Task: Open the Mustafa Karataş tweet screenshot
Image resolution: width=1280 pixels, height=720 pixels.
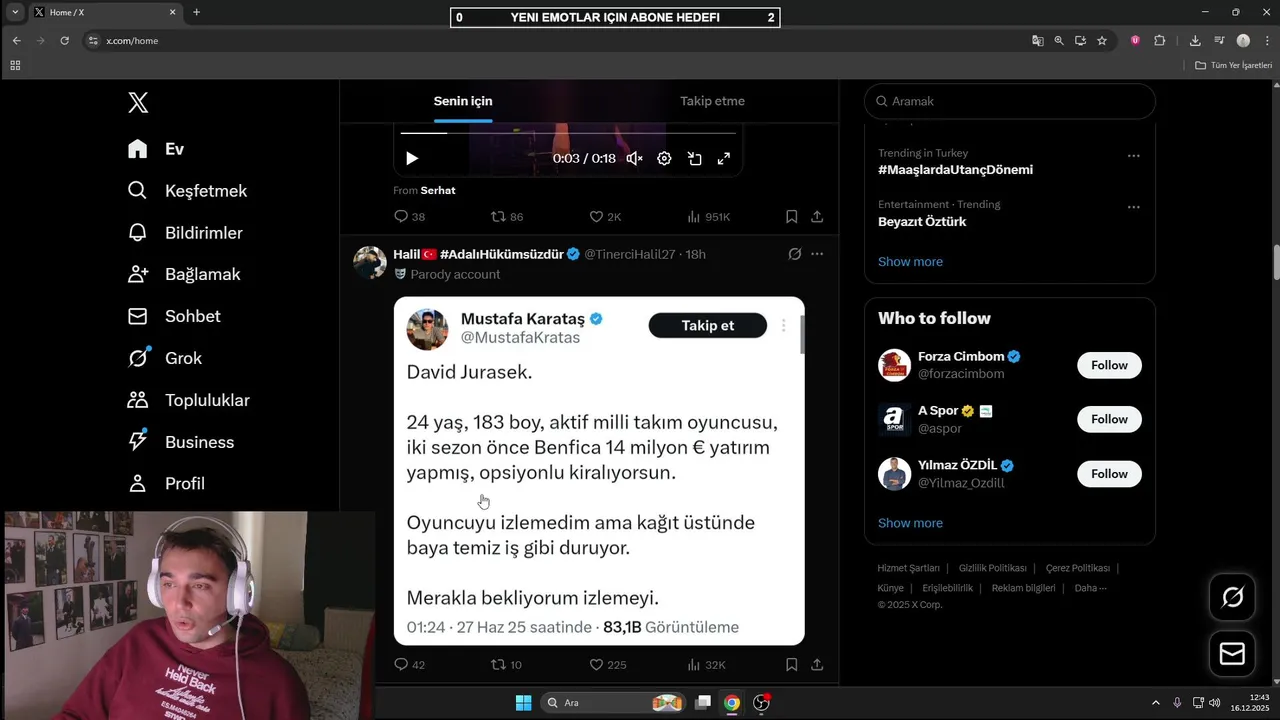Action: click(599, 471)
